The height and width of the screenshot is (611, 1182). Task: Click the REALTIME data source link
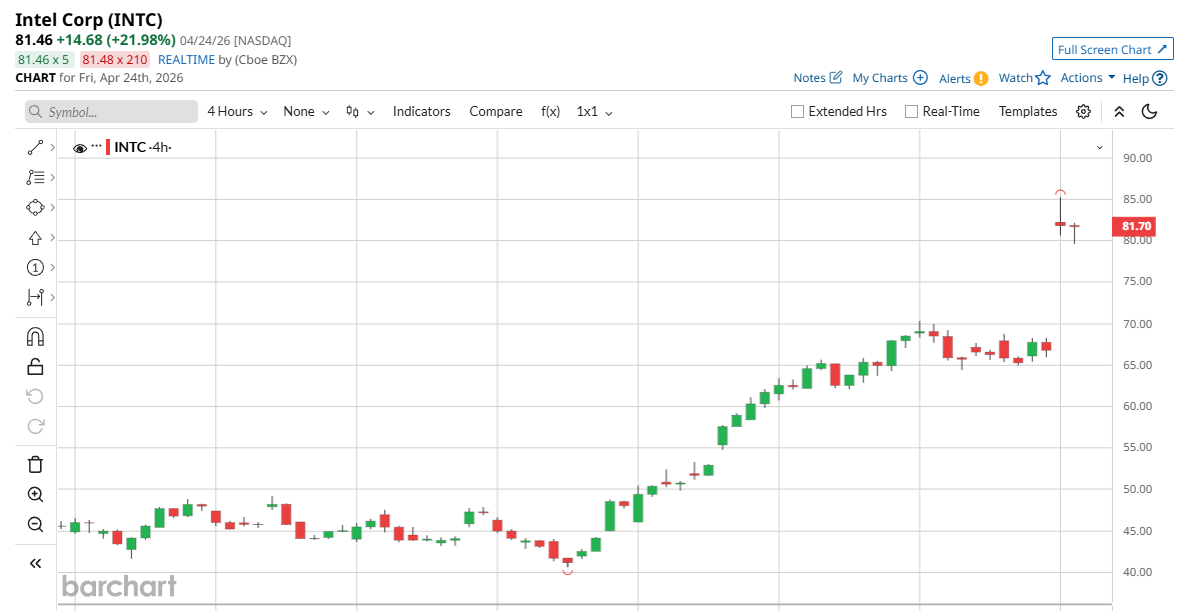(186, 60)
